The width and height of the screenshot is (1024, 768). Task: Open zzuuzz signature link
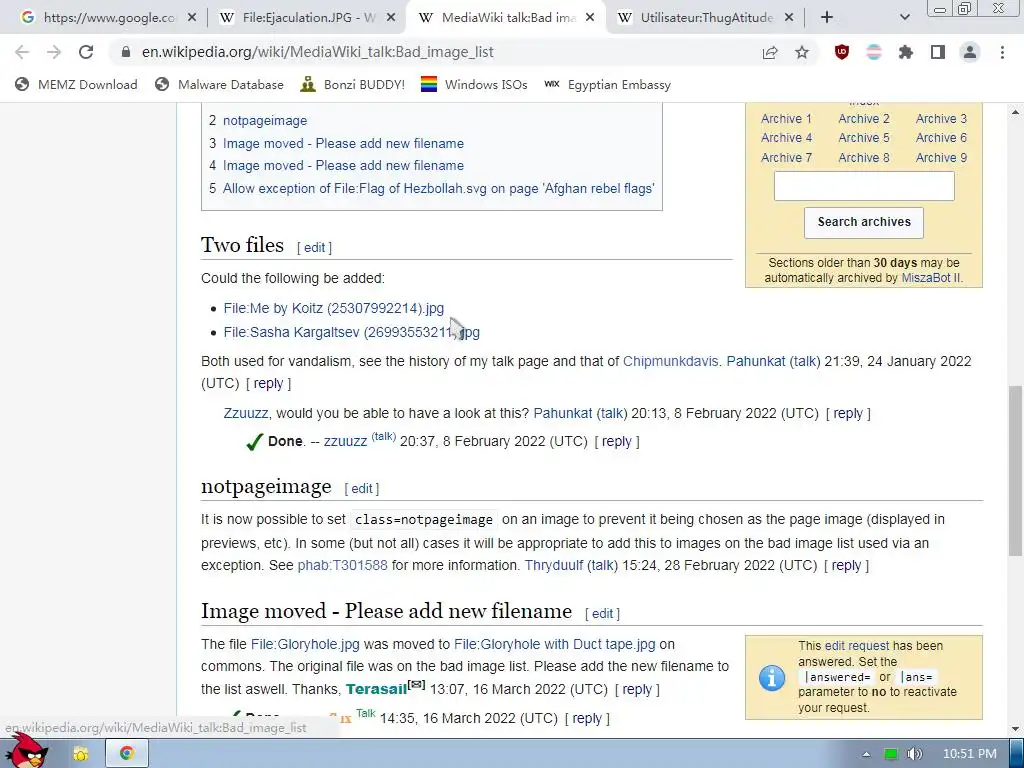(x=345, y=441)
